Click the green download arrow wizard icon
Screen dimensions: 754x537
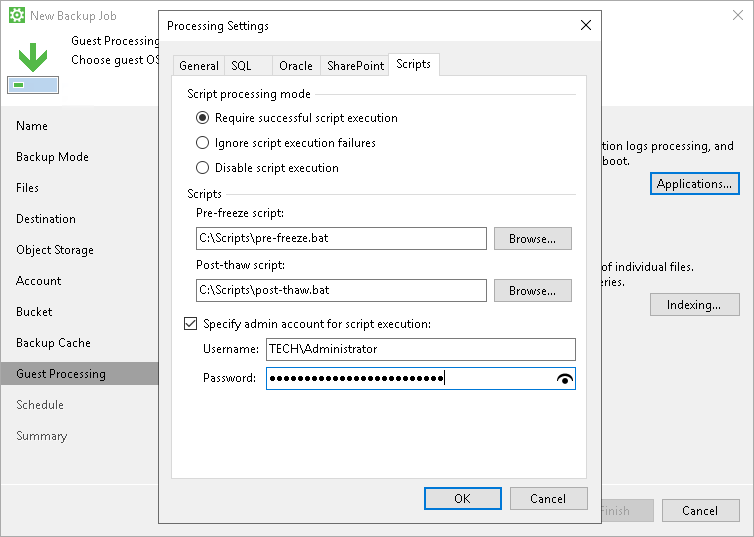(x=33, y=58)
